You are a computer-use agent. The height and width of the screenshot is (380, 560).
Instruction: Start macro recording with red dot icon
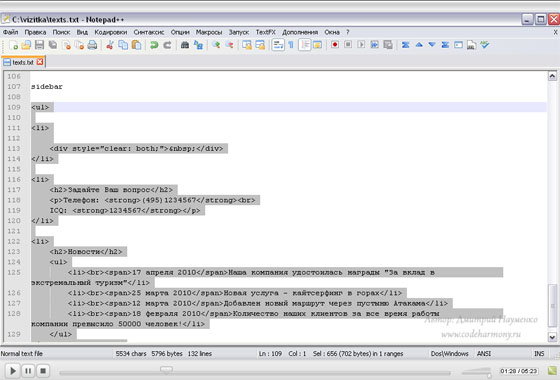pos(335,45)
